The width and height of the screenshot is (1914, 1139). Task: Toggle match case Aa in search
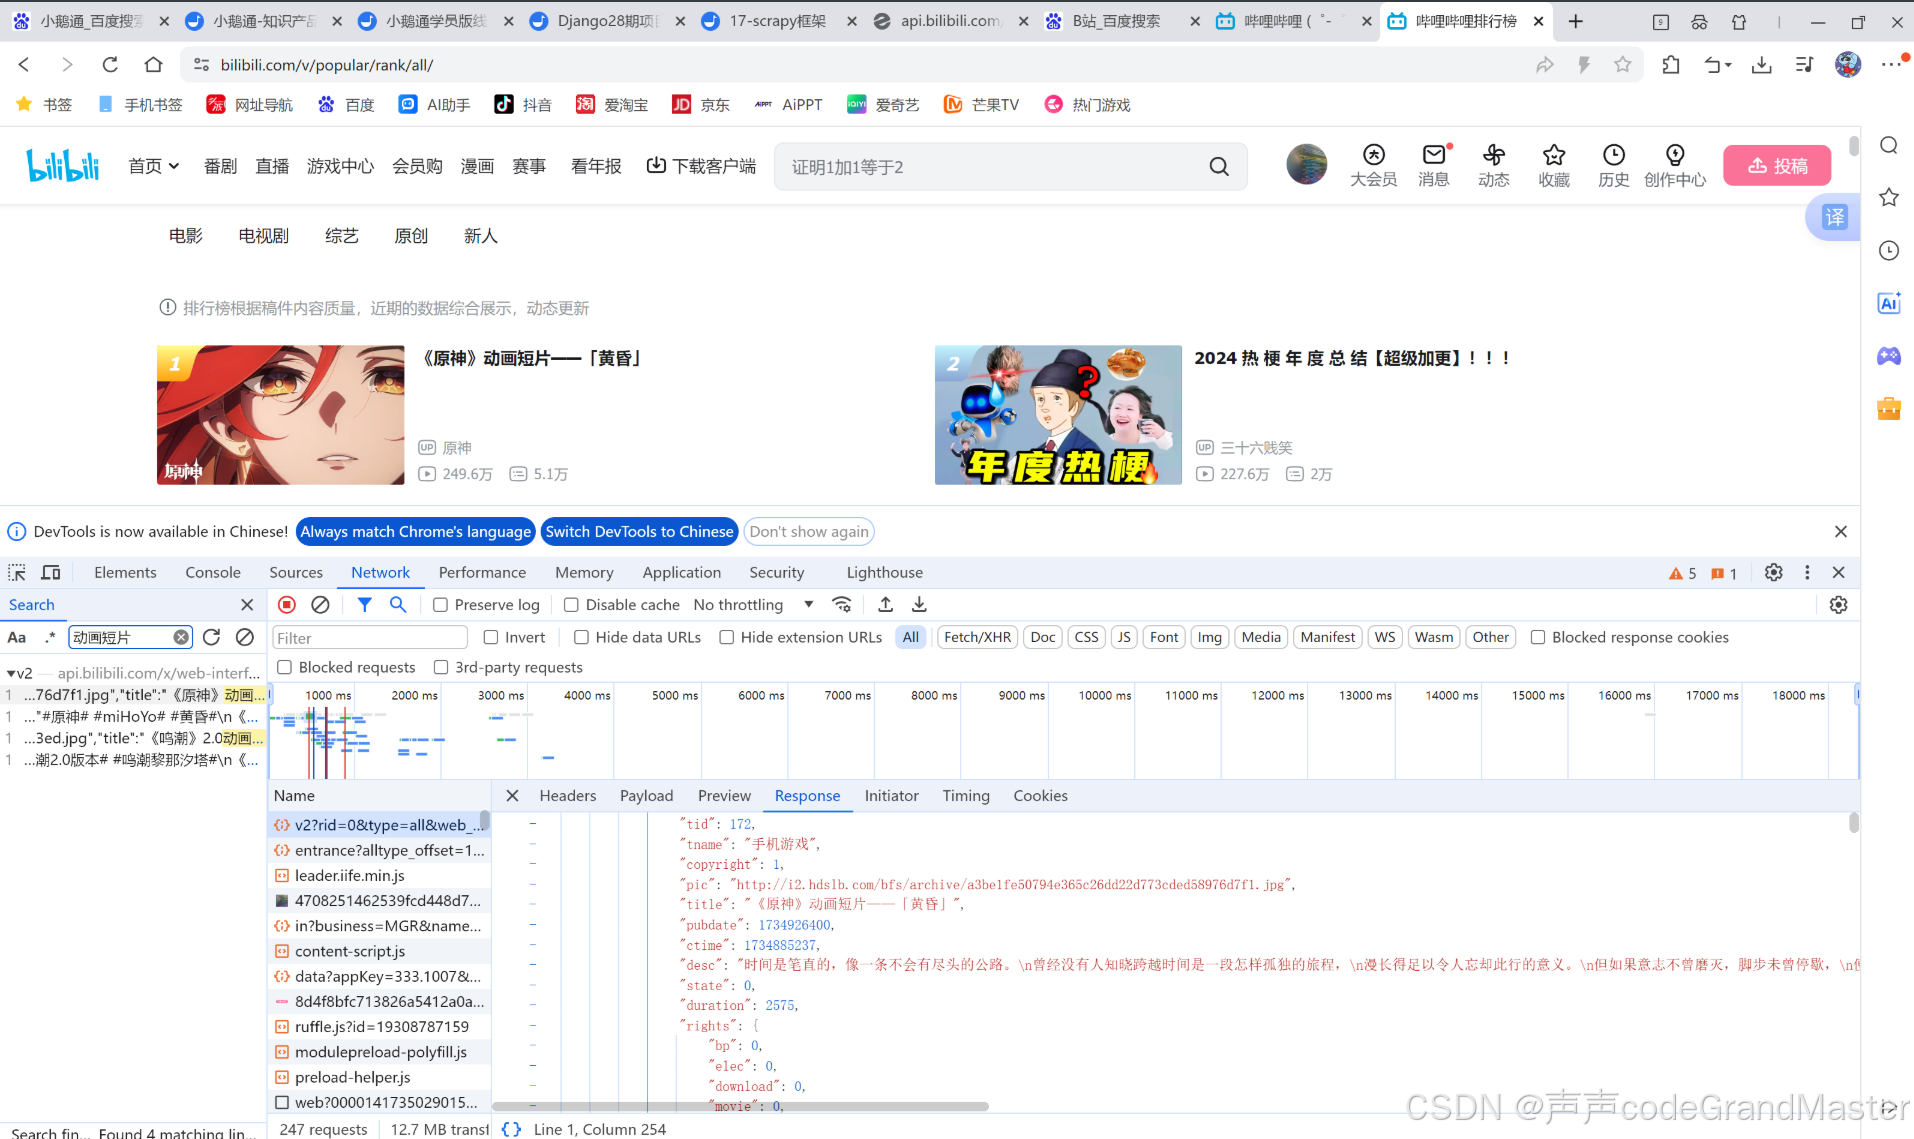17,637
